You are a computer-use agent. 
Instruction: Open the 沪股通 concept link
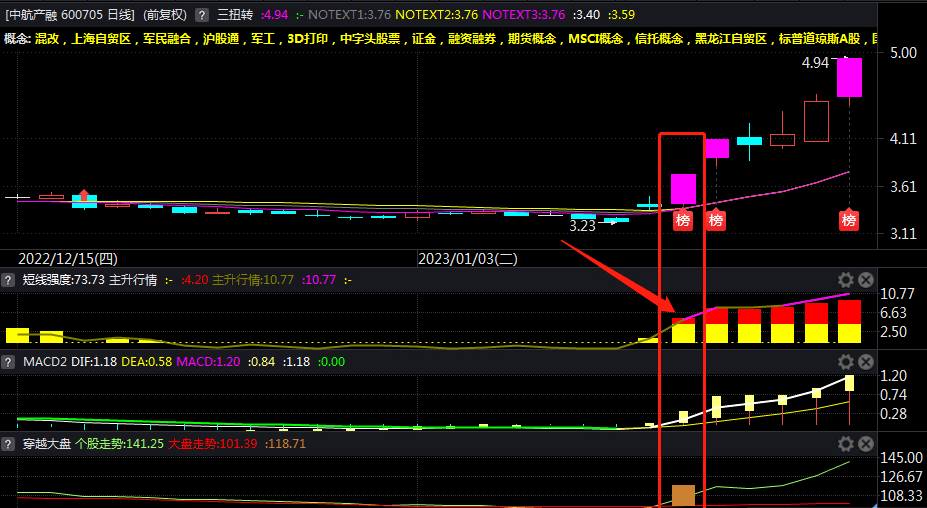tap(221, 39)
